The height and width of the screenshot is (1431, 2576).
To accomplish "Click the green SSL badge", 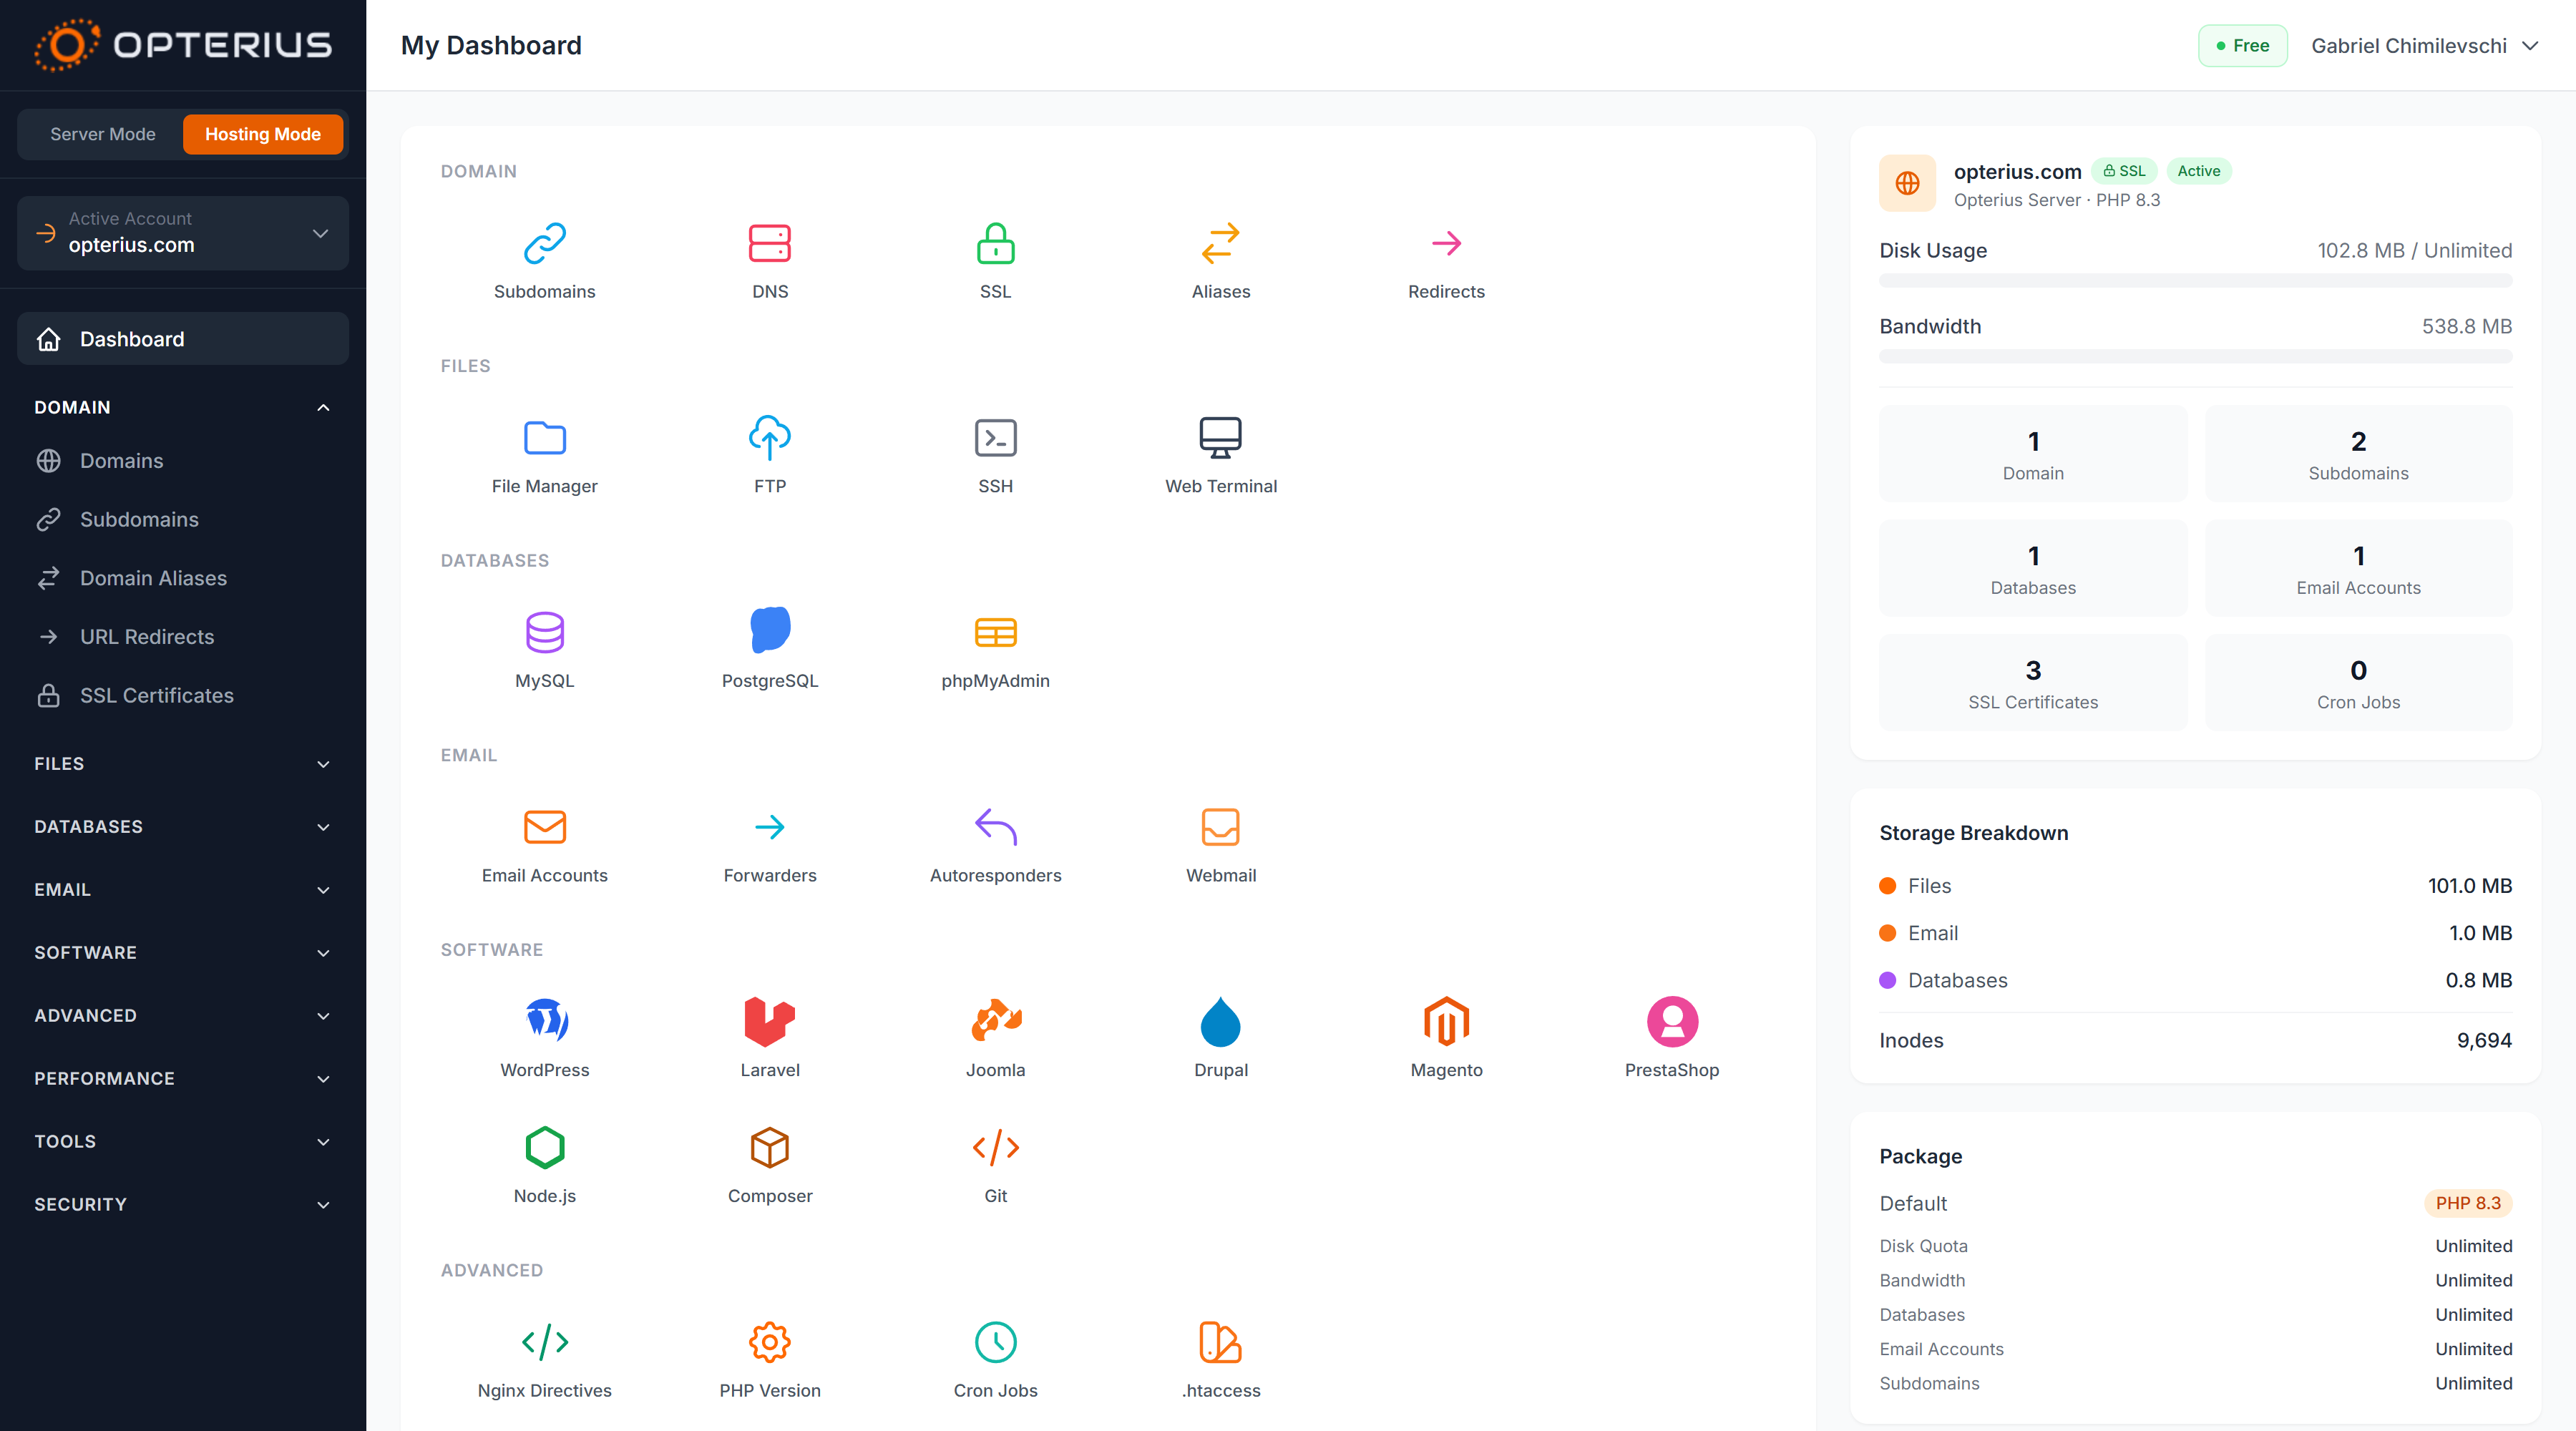I will tap(2124, 171).
